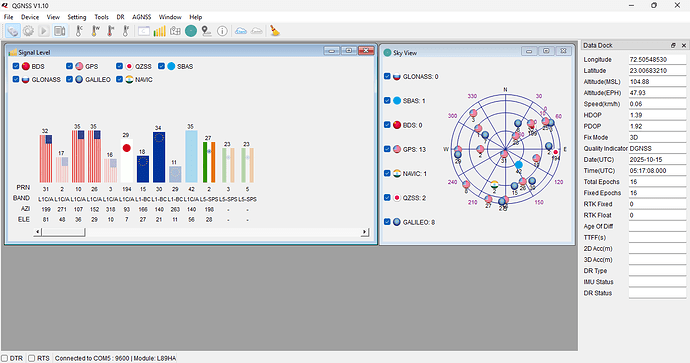The width and height of the screenshot is (690, 363).
Task: Open the settings gear toolbar icon
Action: click(28, 31)
